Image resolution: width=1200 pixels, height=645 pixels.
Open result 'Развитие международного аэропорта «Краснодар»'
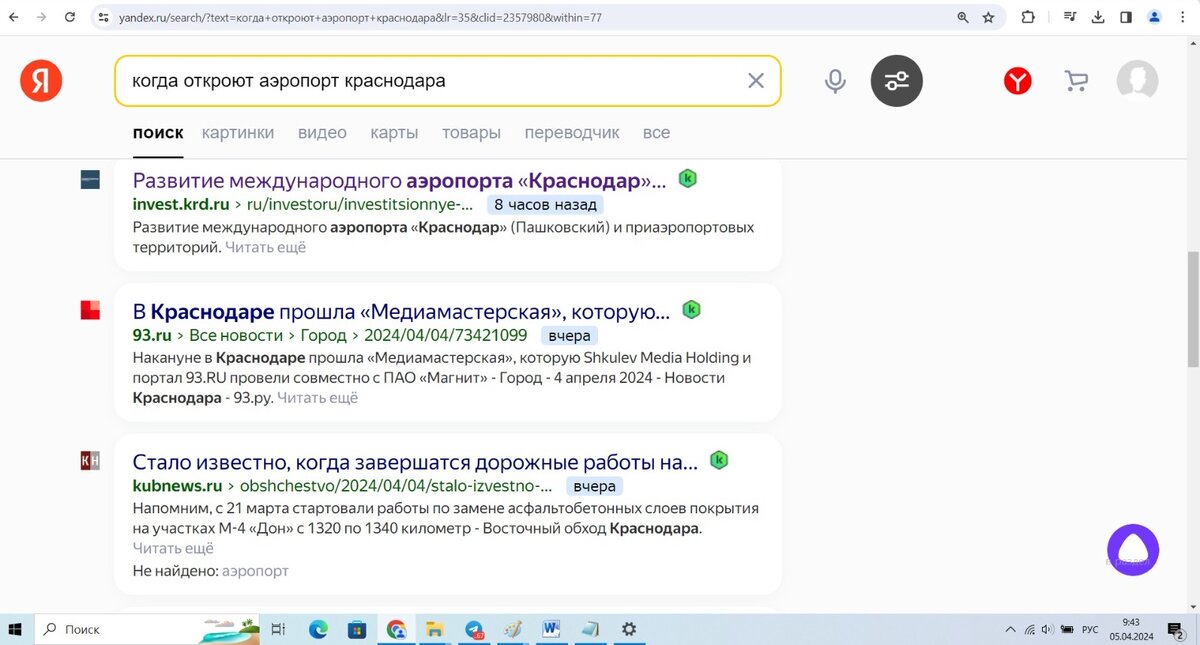coord(399,181)
